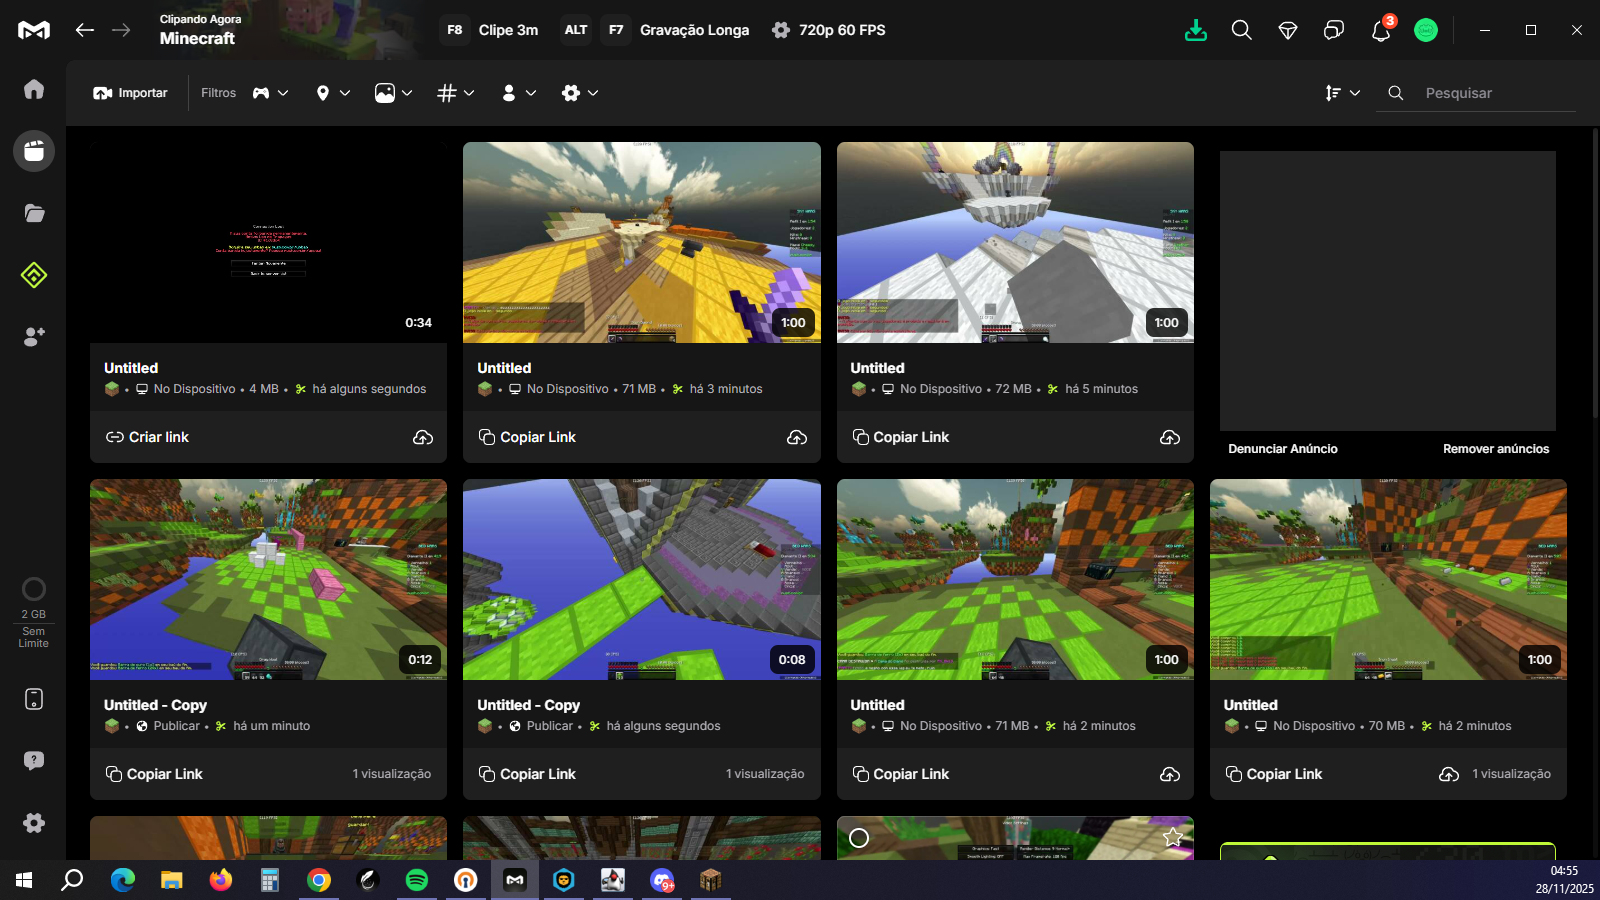Click the green diamond sidebar icon

click(34, 274)
